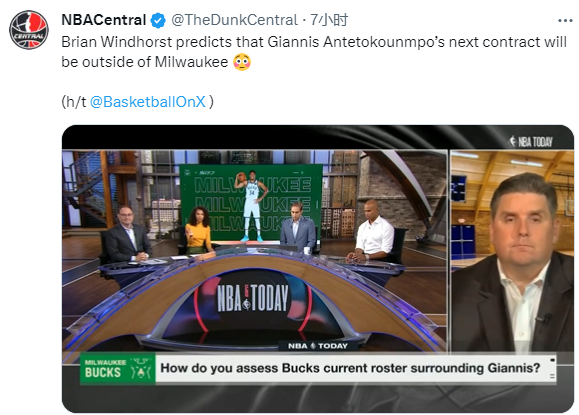Click the tweet text about Windhorst prediction

[x=314, y=52]
